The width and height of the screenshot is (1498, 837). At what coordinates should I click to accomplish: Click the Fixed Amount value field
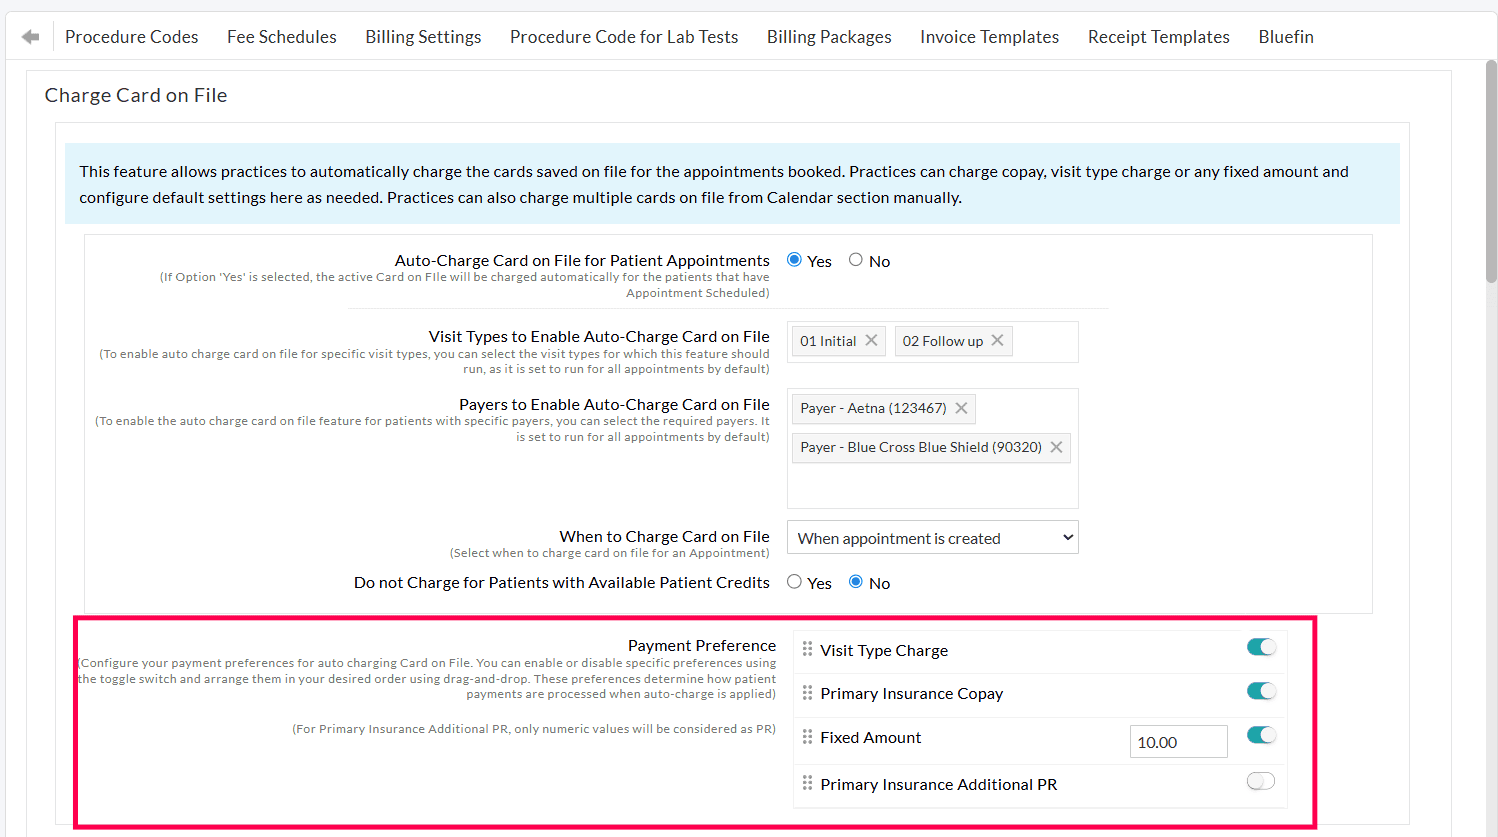pyautogui.click(x=1178, y=741)
